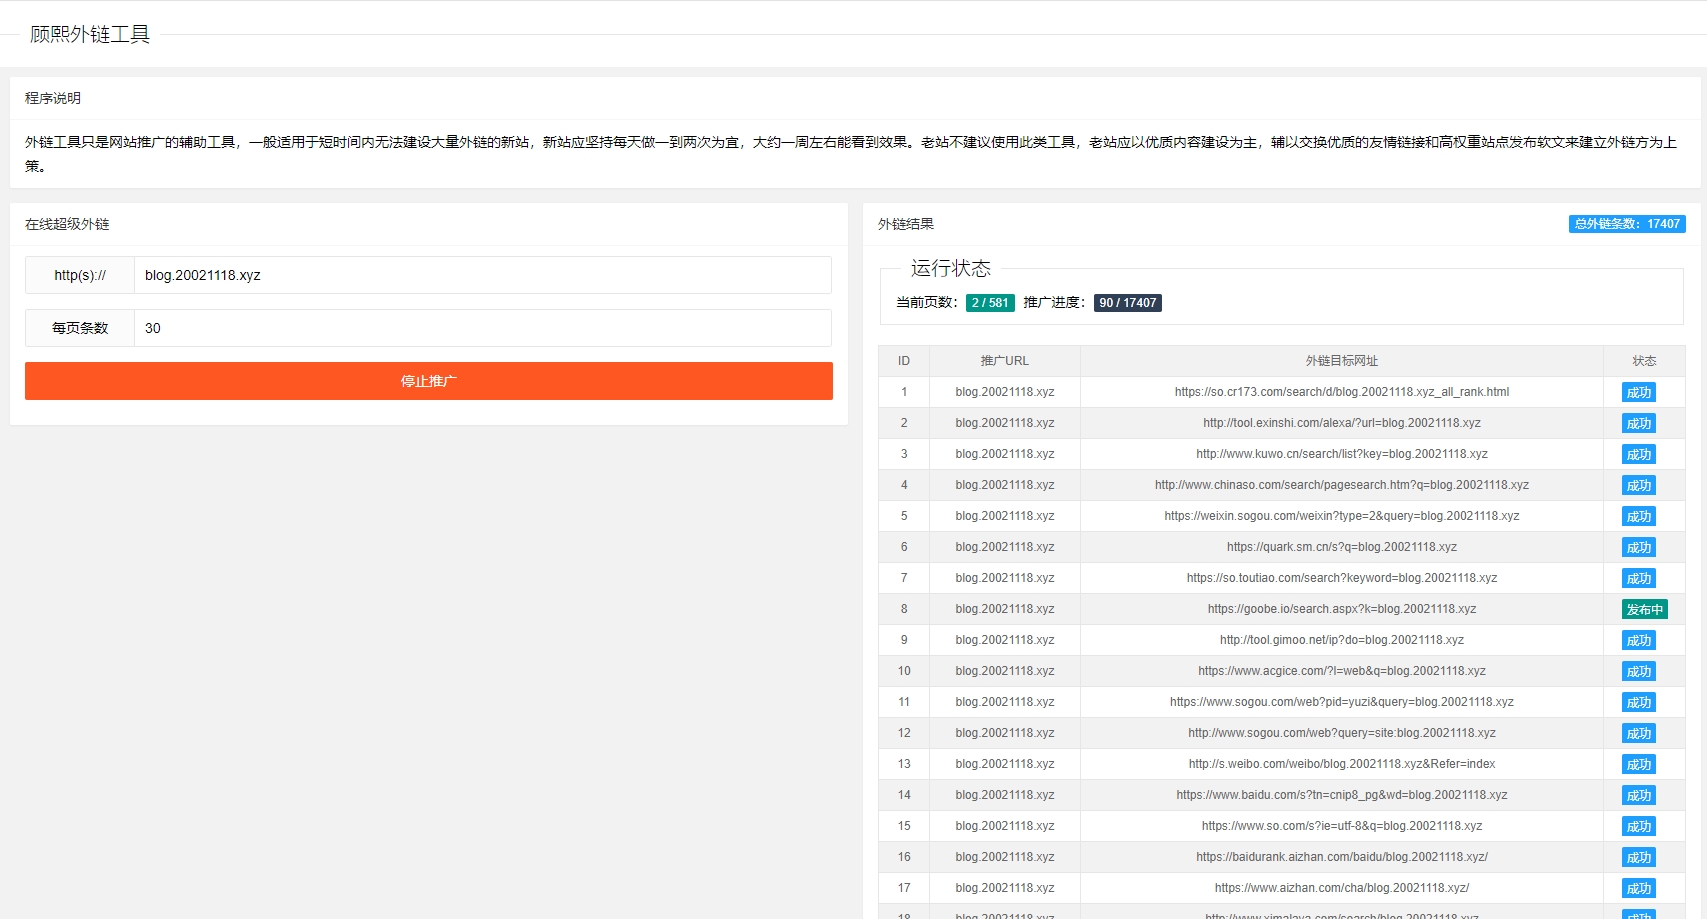The width and height of the screenshot is (1707, 919).
Task: Click the 每页条数 input showing 30
Action: tap(483, 328)
